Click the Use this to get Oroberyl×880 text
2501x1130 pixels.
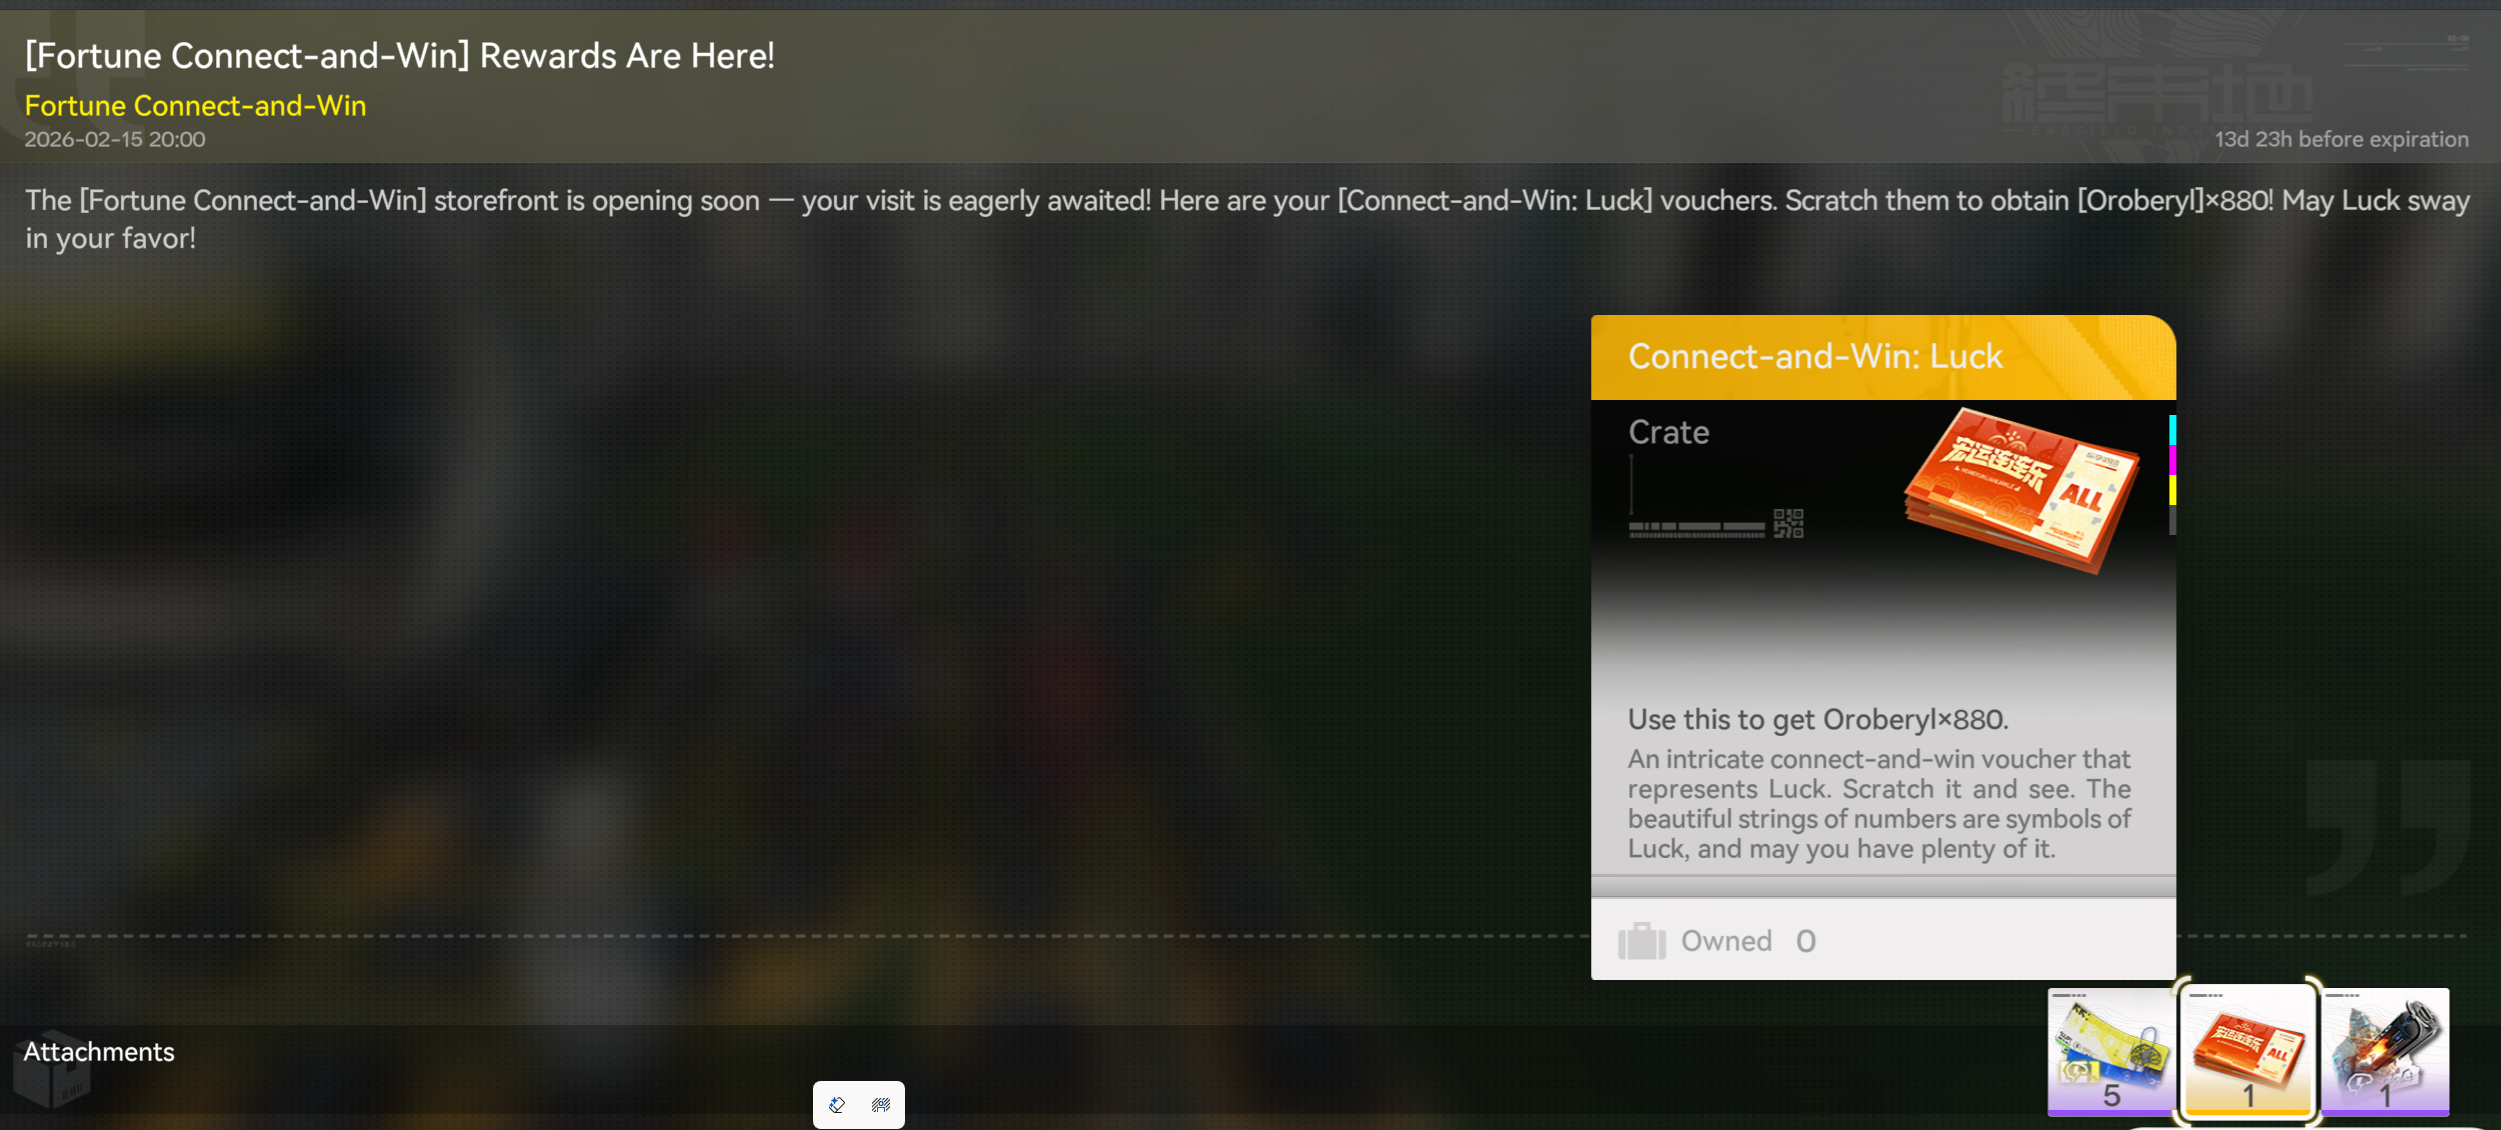click(x=1817, y=719)
